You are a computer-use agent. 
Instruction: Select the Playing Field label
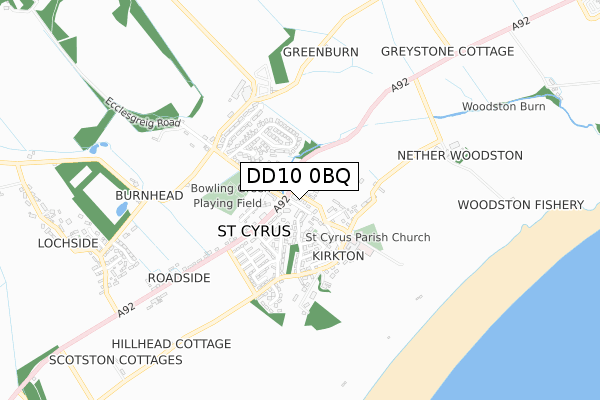(x=227, y=203)
